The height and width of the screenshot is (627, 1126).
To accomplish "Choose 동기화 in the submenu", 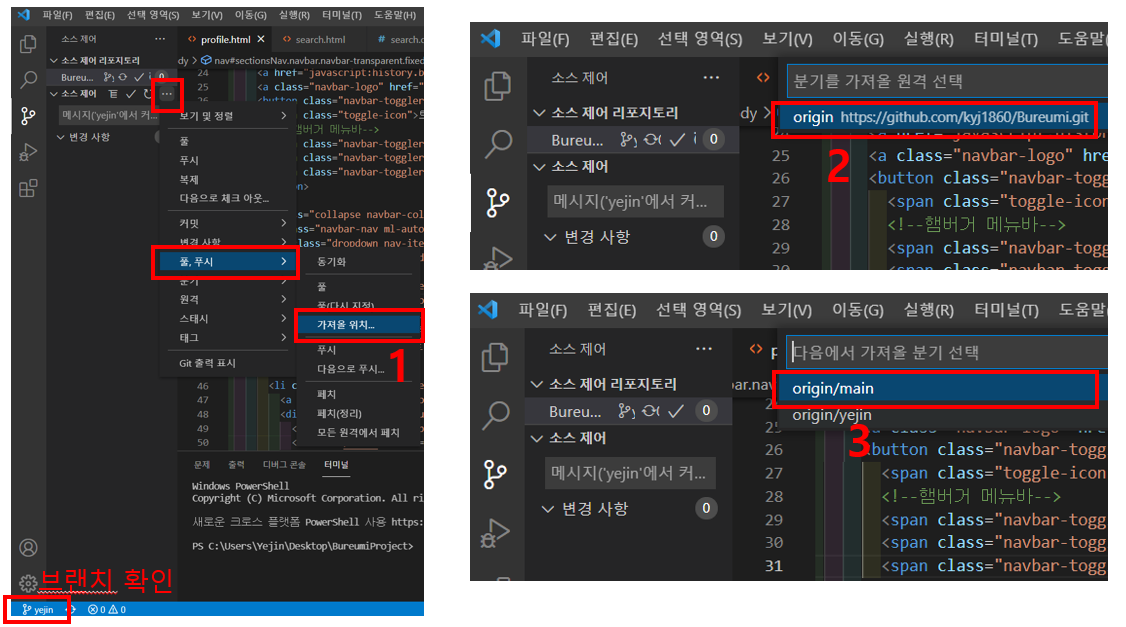I will tap(359, 262).
